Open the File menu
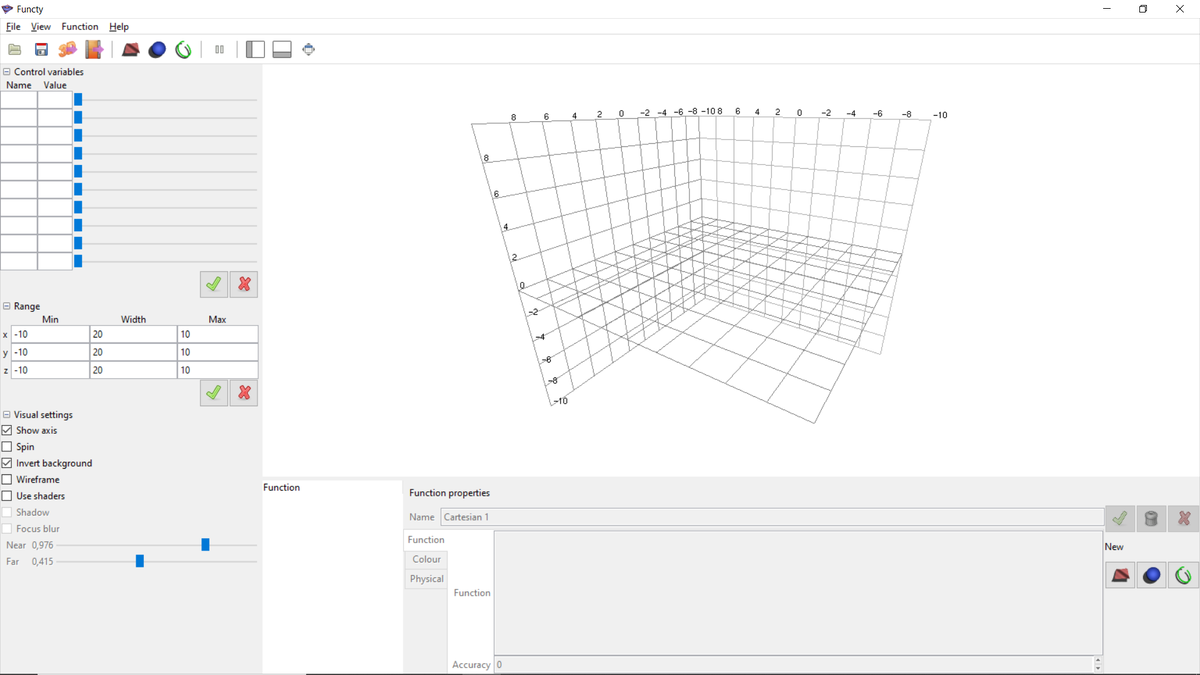The height and width of the screenshot is (675, 1200). 14,27
